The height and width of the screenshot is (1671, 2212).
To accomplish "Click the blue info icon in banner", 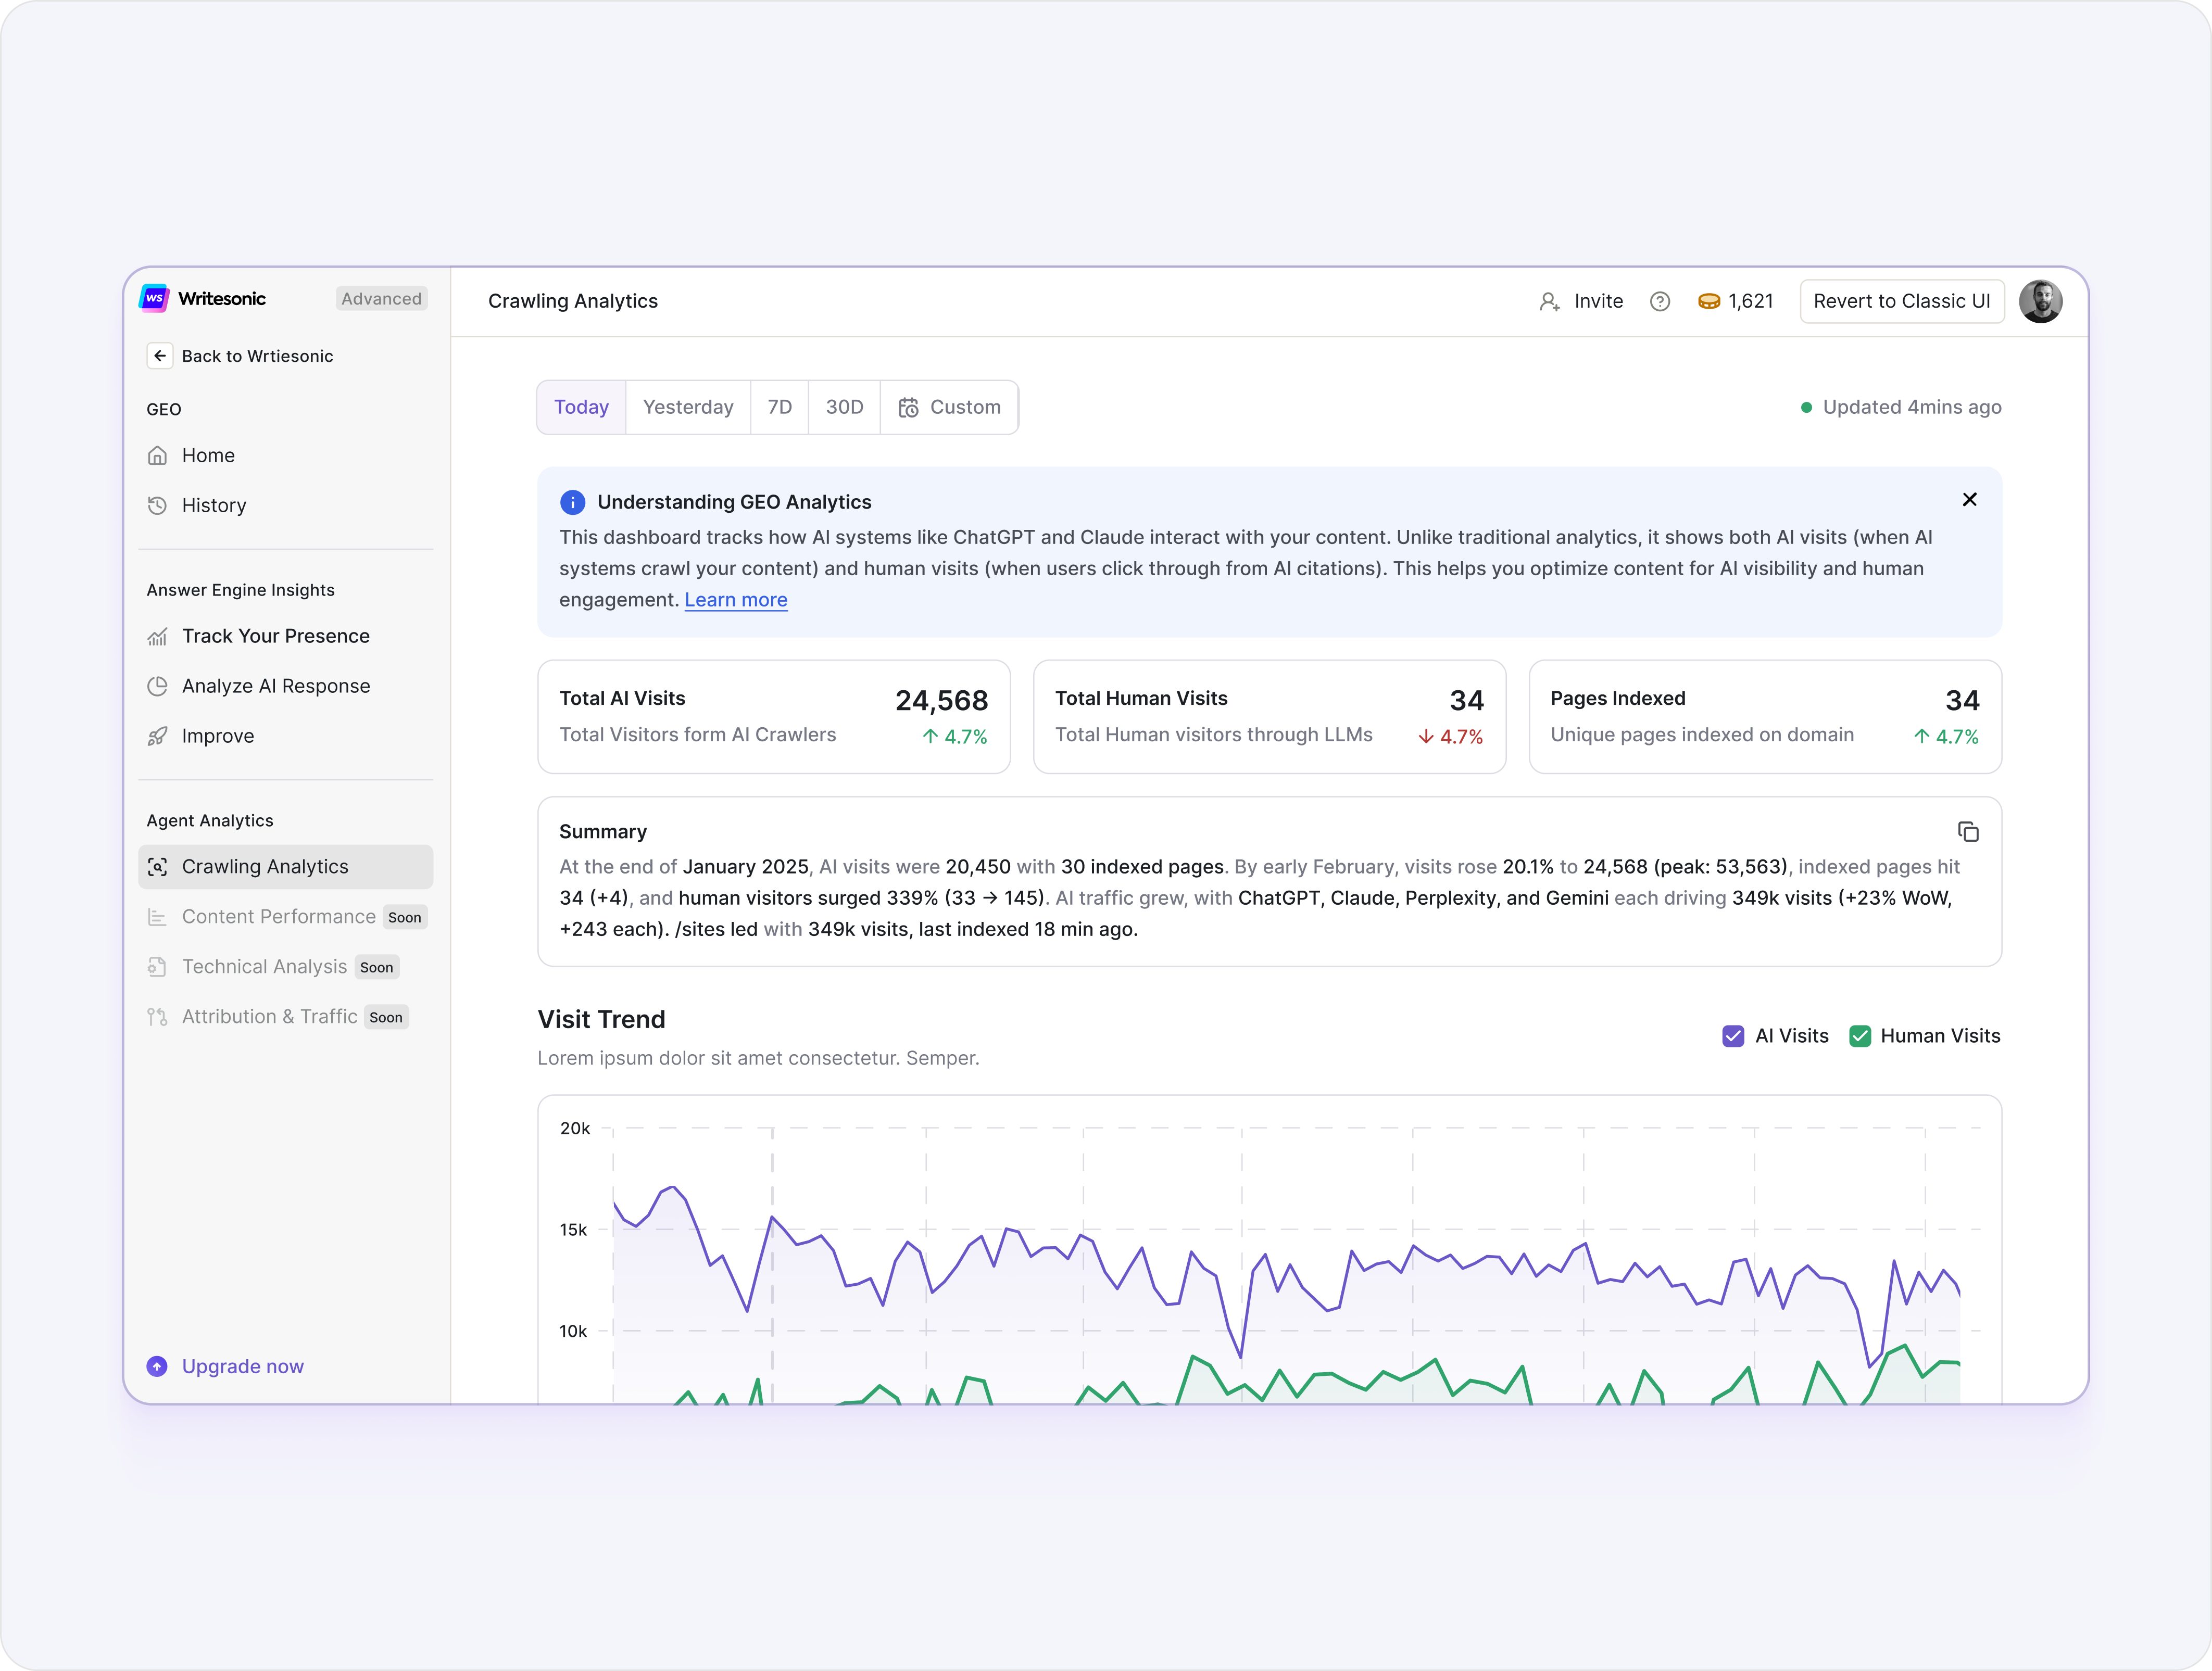I will [x=572, y=502].
